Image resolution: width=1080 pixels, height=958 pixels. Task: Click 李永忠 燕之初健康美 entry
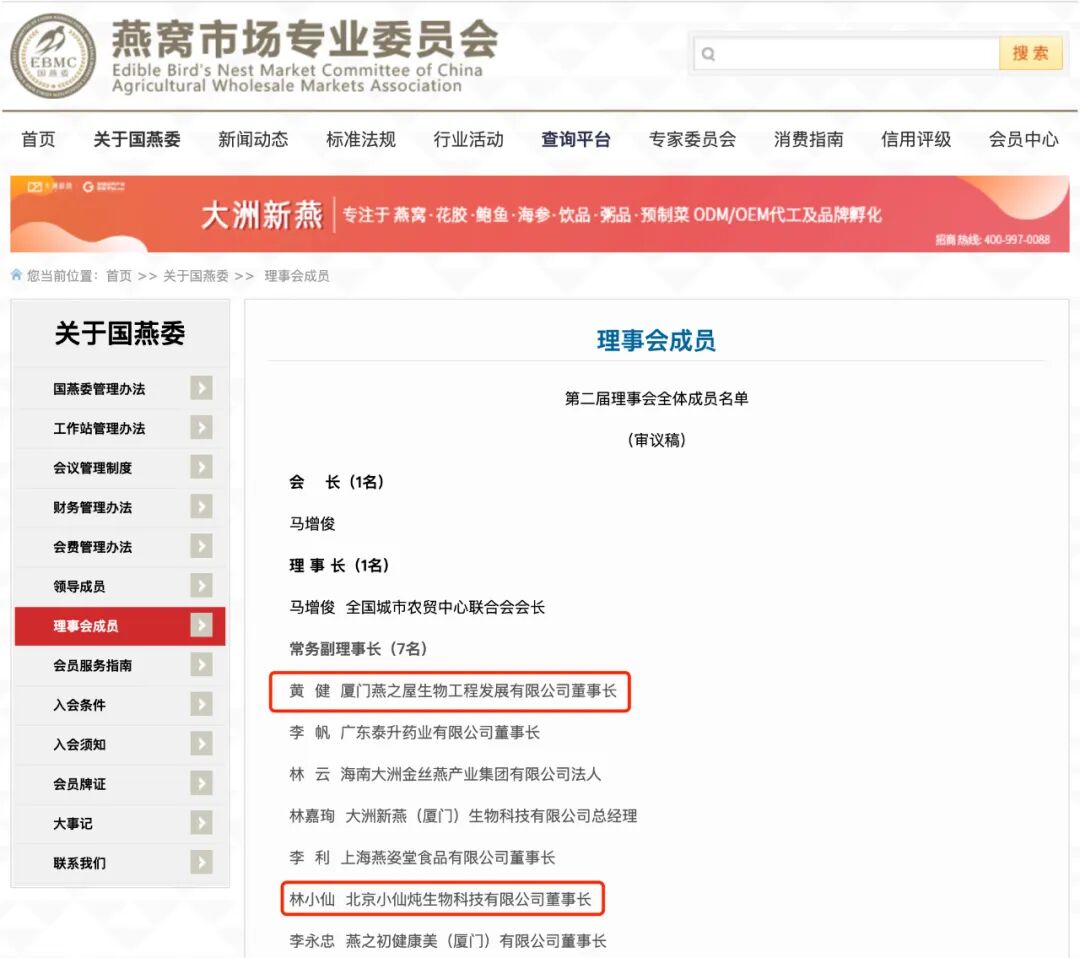448,941
